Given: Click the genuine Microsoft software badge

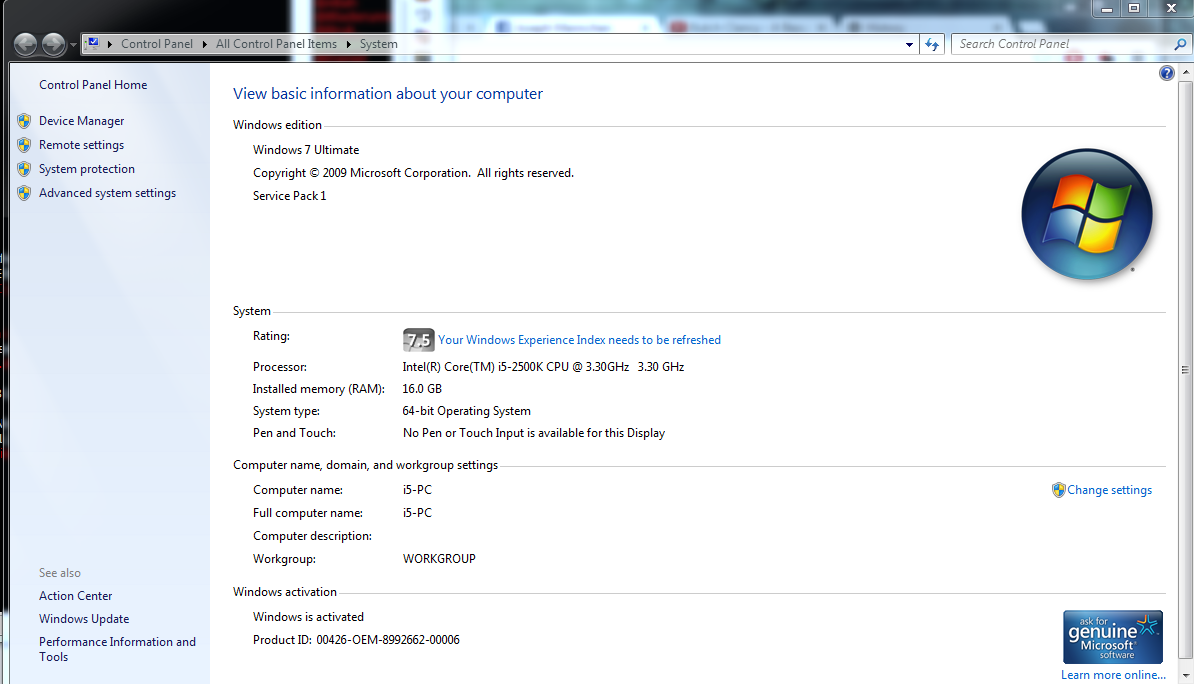Looking at the screenshot, I should (x=1113, y=637).
